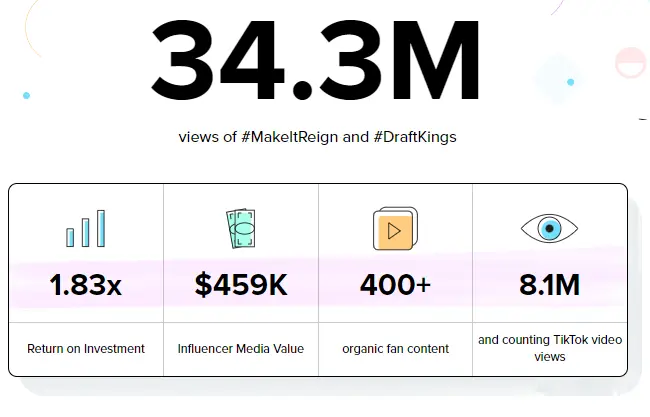Click the Influencer Media Value label
Screen dimensions: 650x417
[x=241, y=349]
